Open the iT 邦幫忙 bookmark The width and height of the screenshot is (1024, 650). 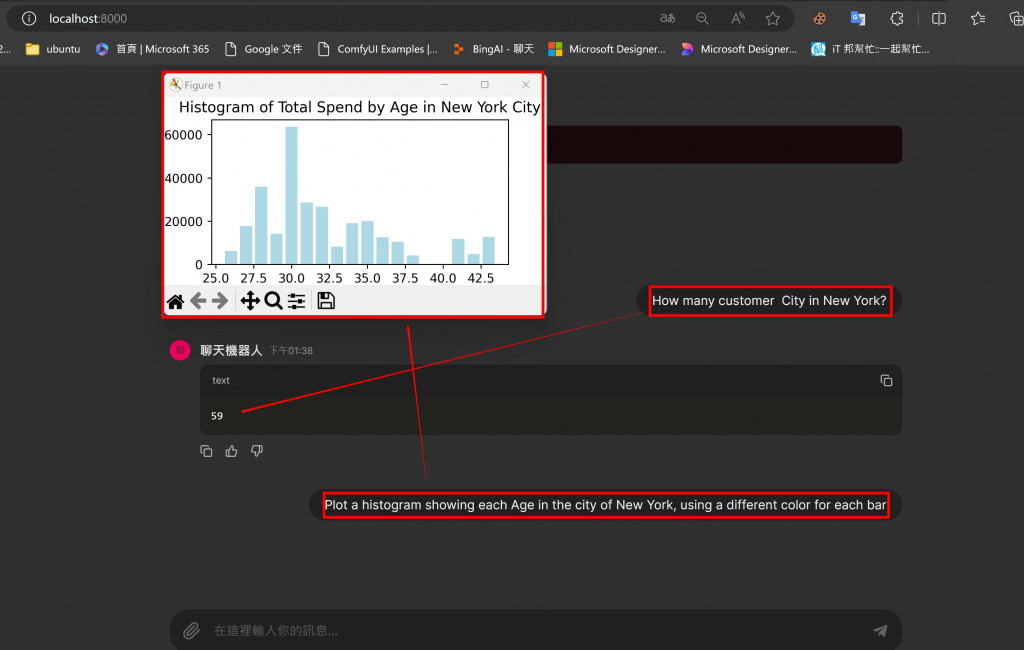pyautogui.click(x=870, y=49)
